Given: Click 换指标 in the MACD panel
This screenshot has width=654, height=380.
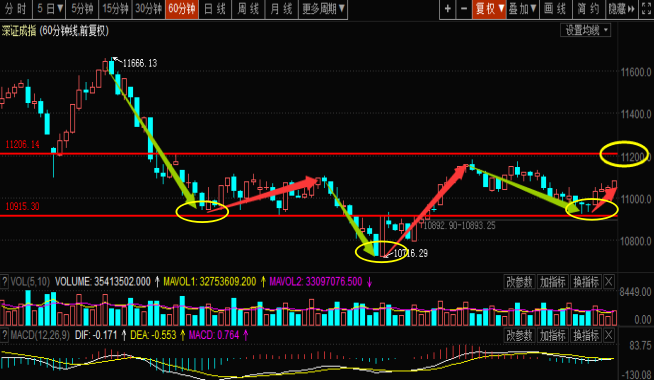Looking at the screenshot, I should coord(586,335).
